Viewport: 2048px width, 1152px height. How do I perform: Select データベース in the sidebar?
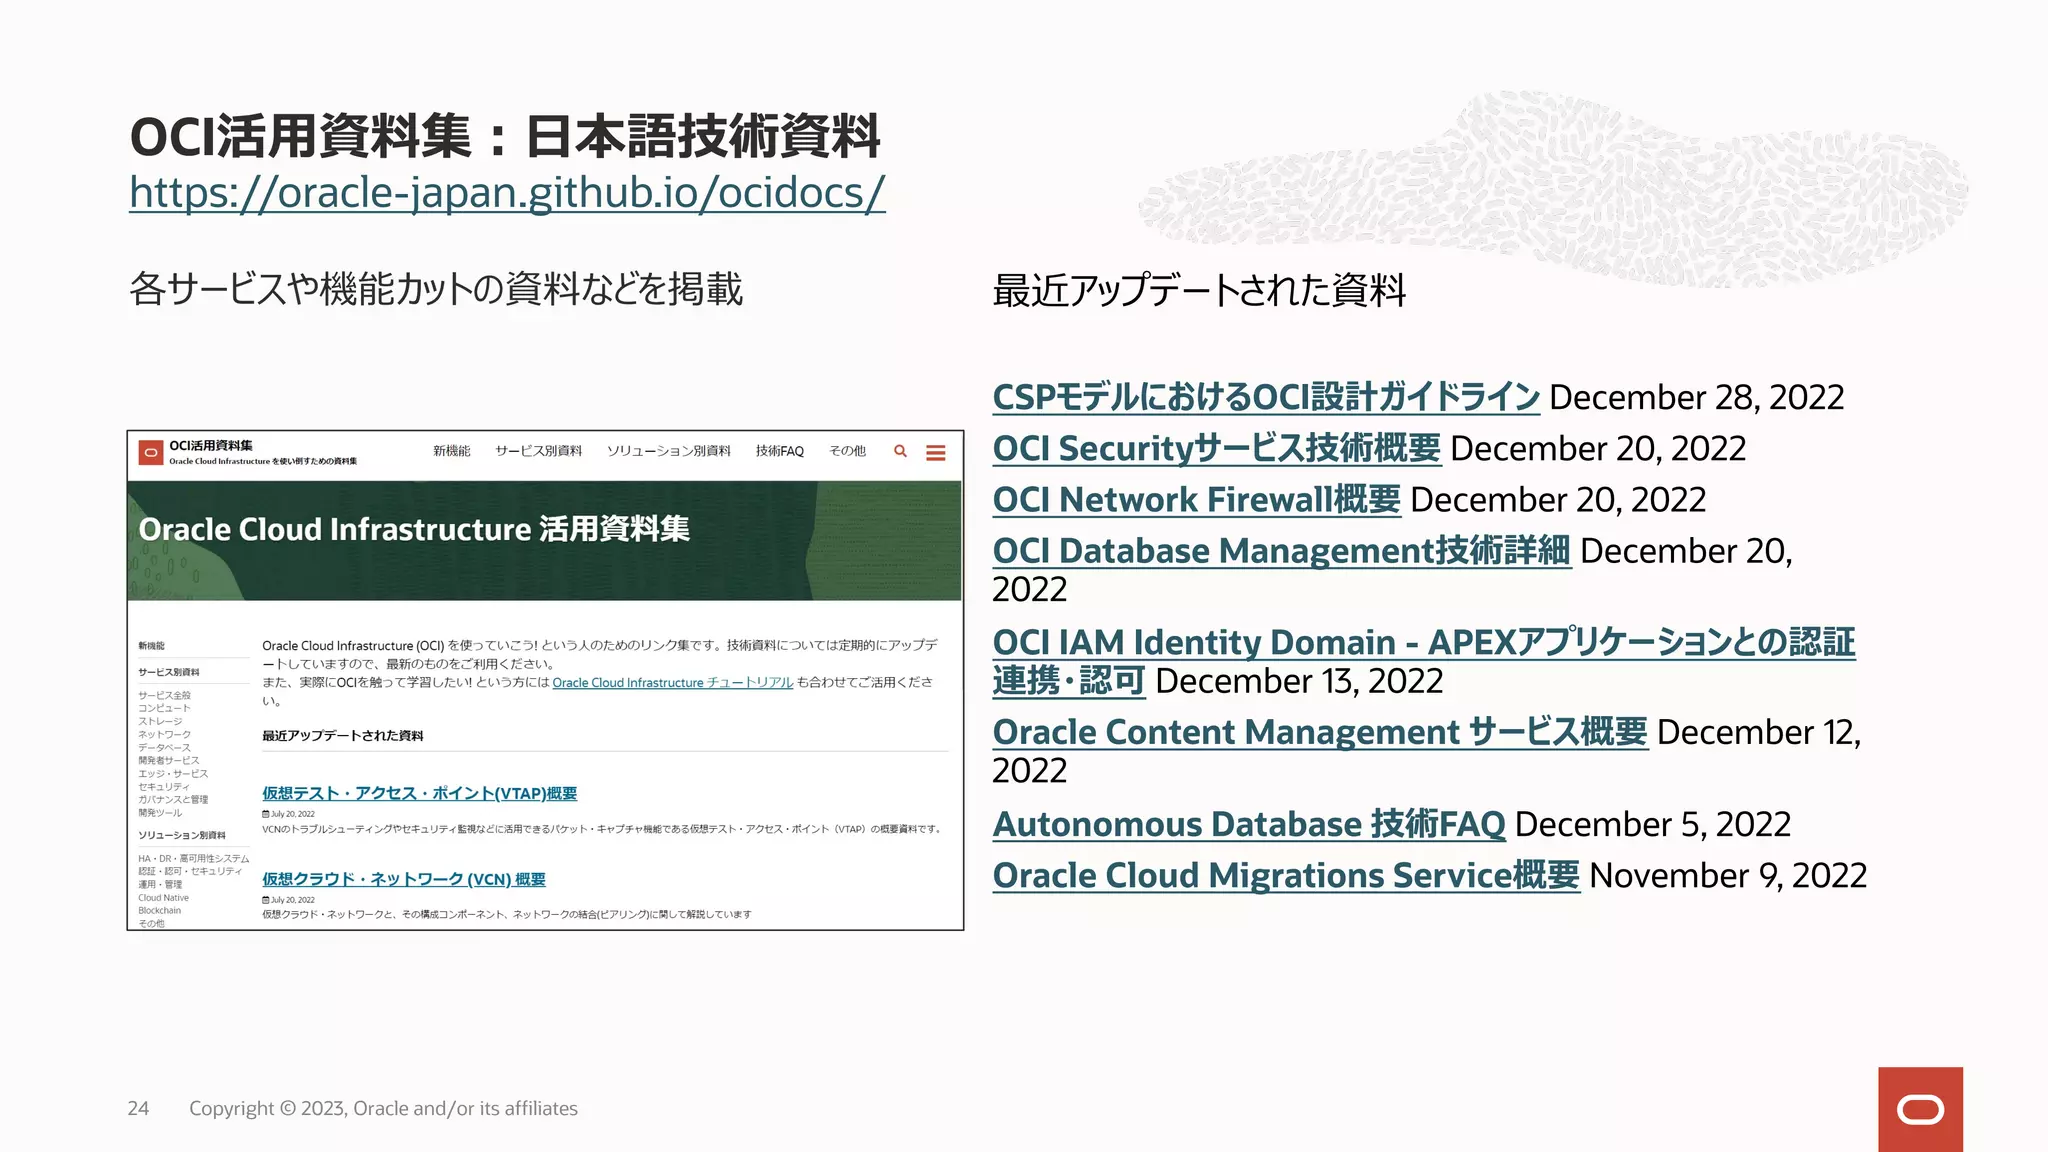[164, 747]
